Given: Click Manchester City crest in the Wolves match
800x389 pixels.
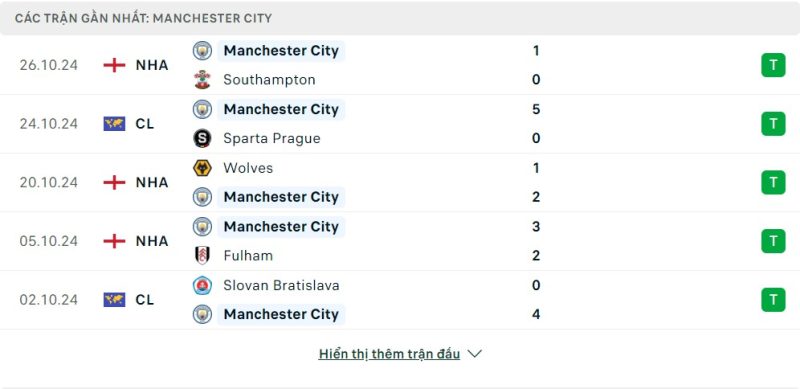Looking at the screenshot, I should pyautogui.click(x=202, y=197).
